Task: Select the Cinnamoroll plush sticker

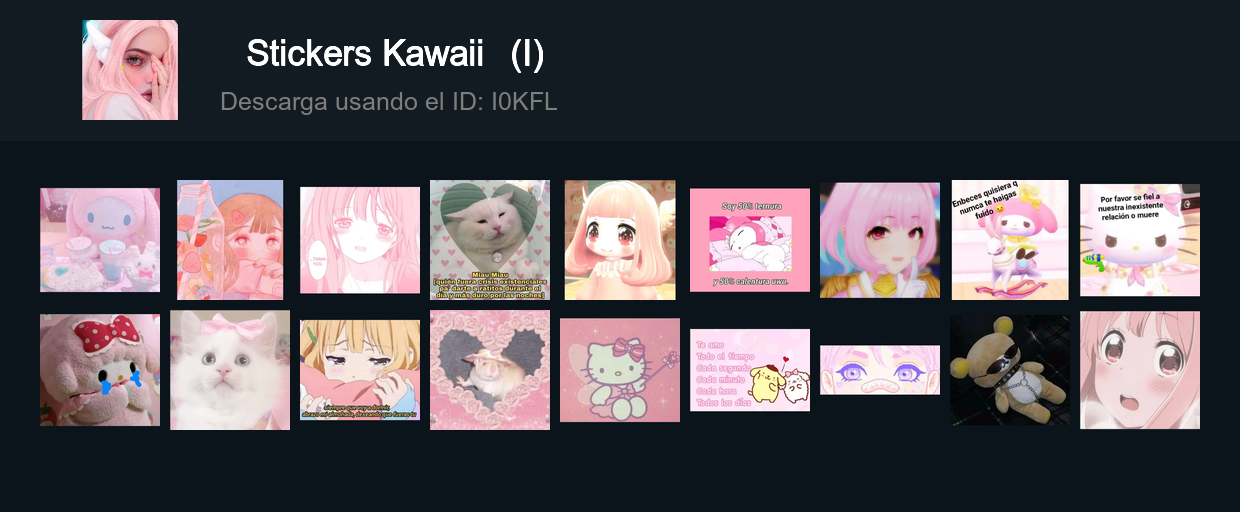Action: click(x=100, y=240)
